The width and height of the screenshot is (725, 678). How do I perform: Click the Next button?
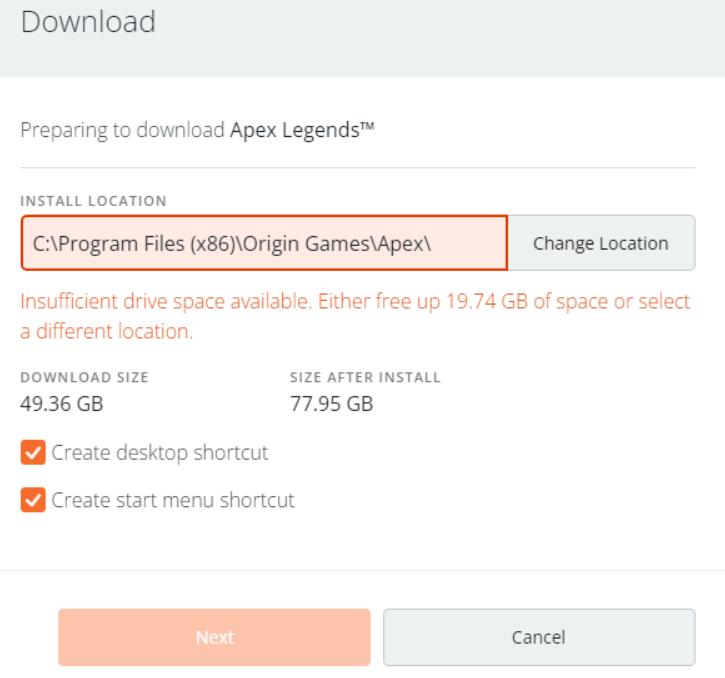[x=214, y=637]
